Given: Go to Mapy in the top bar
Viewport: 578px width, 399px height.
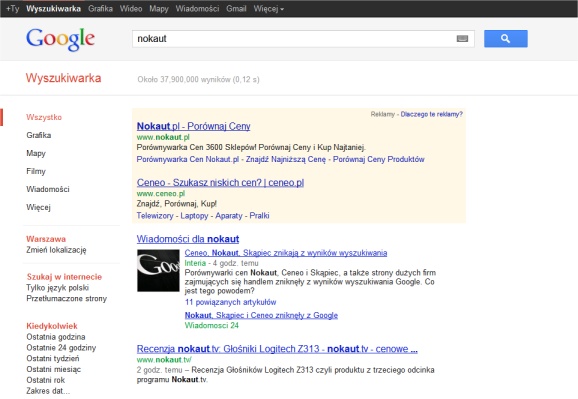Looking at the screenshot, I should tap(159, 8).
